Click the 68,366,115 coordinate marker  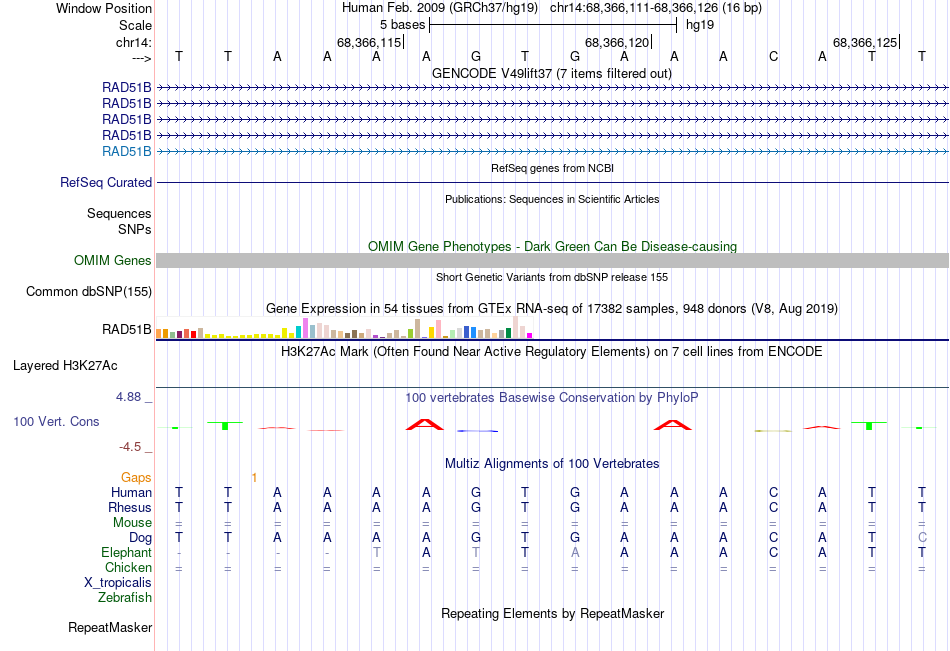point(370,42)
